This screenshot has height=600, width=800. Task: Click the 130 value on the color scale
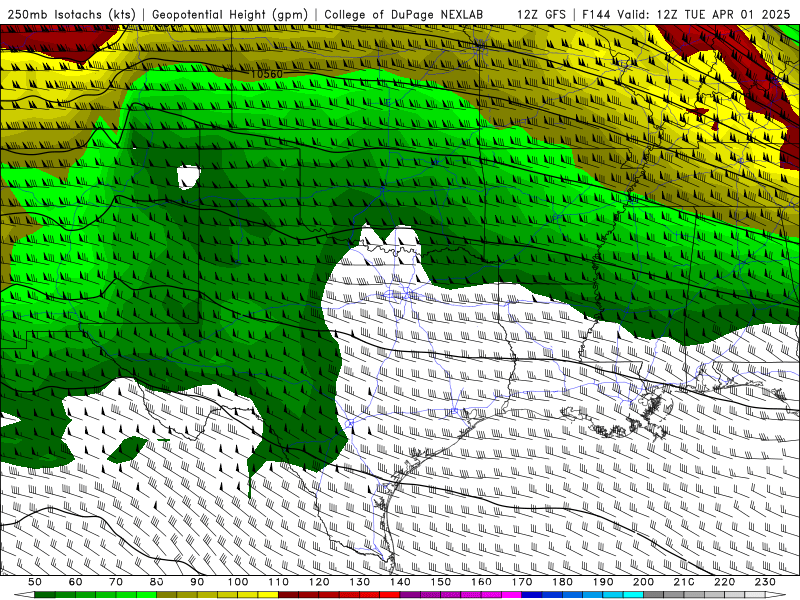(360, 582)
